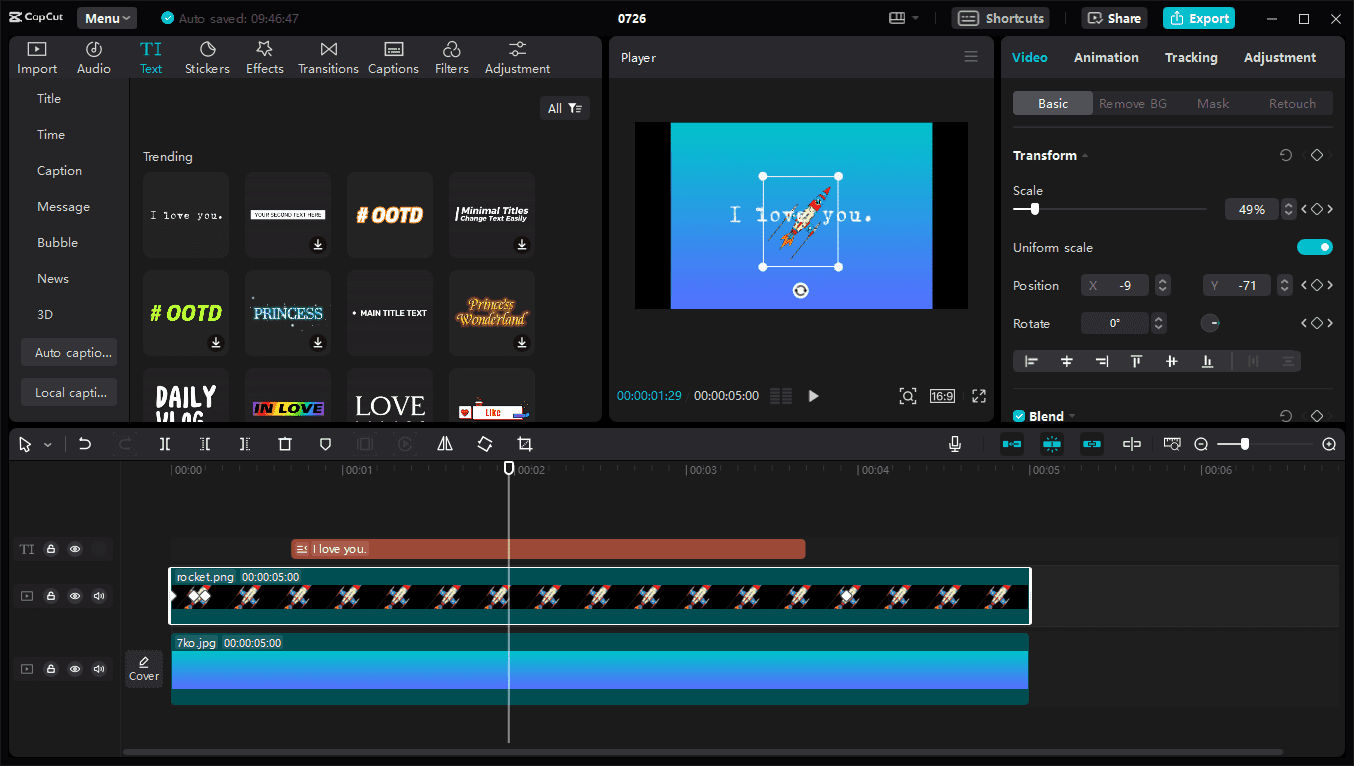Click the Delete left of playhead tool

pos(205,444)
